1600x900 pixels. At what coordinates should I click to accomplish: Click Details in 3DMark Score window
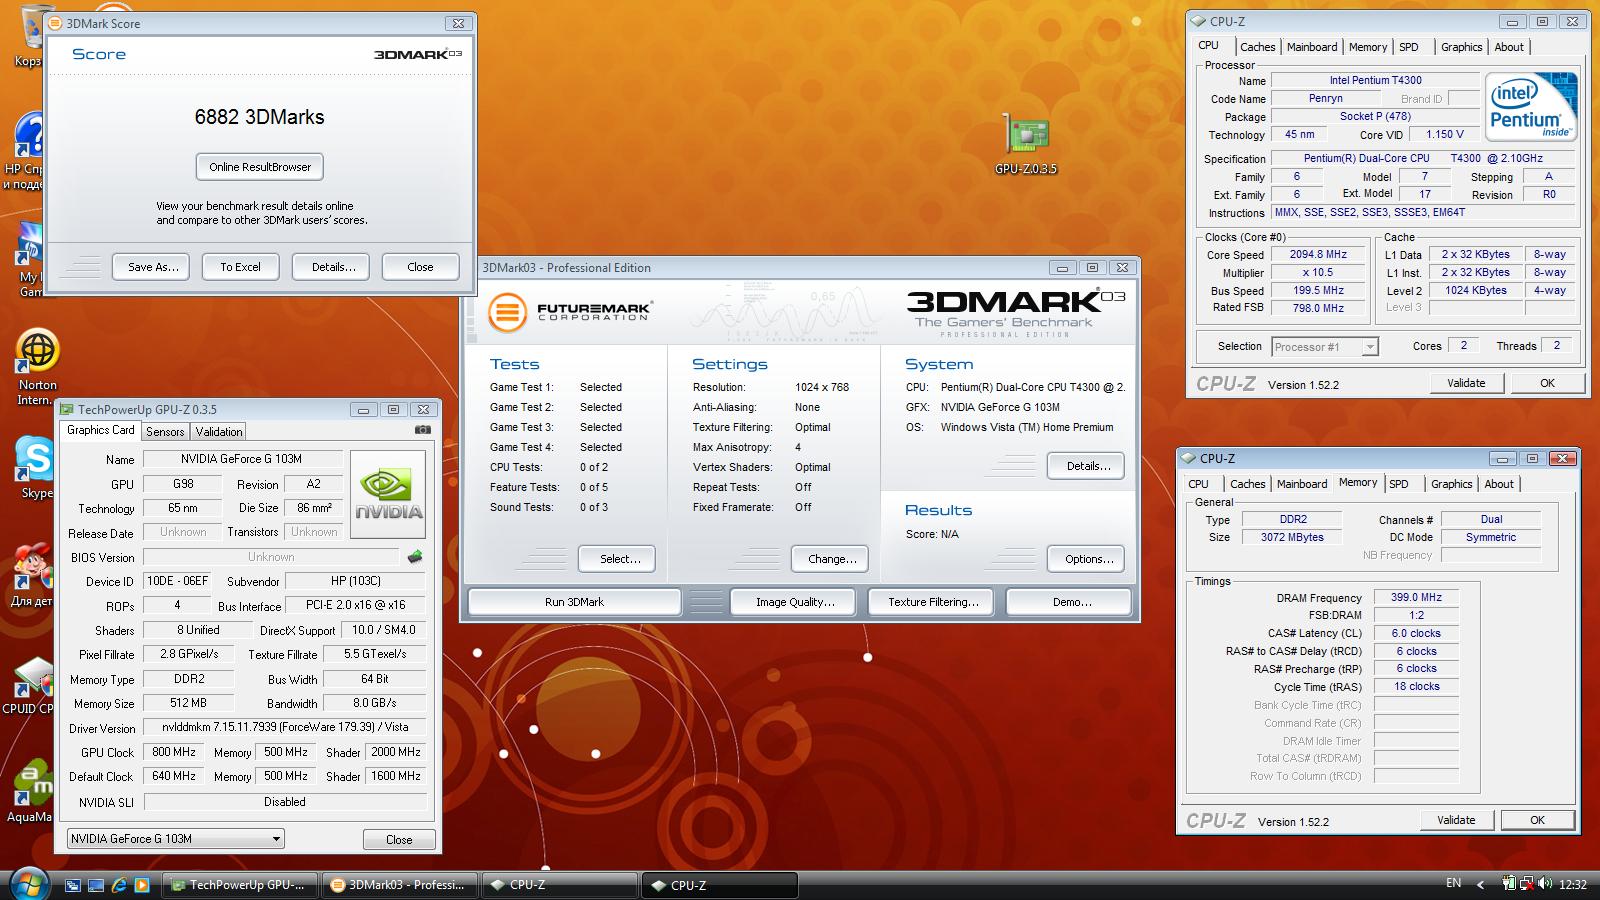point(333,267)
